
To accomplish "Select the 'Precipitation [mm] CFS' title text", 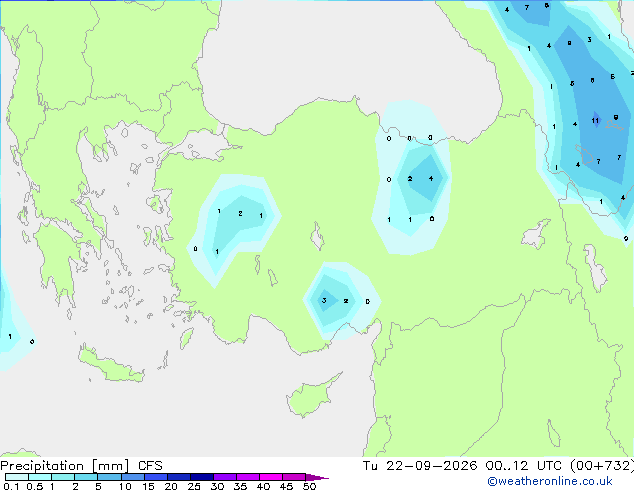I will [81, 466].
